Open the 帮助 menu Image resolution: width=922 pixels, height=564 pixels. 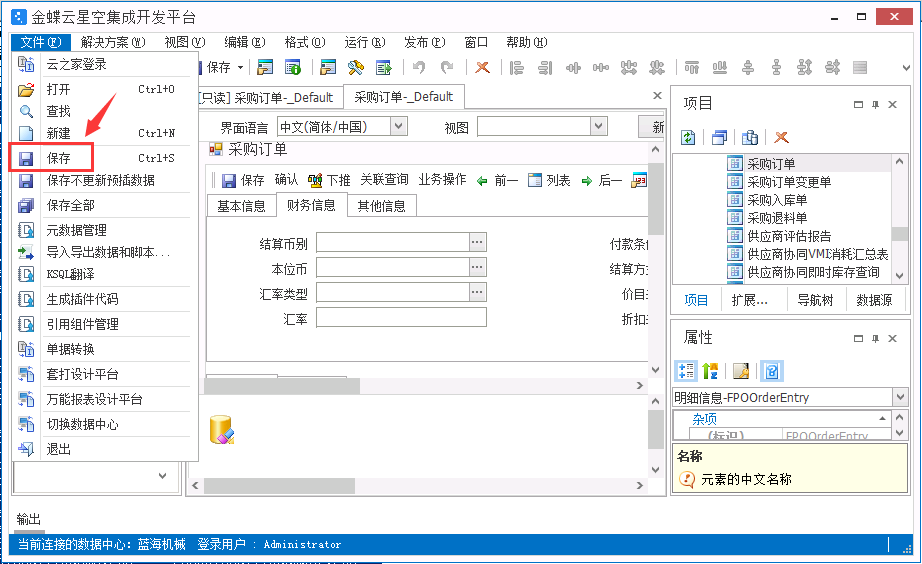coord(527,42)
